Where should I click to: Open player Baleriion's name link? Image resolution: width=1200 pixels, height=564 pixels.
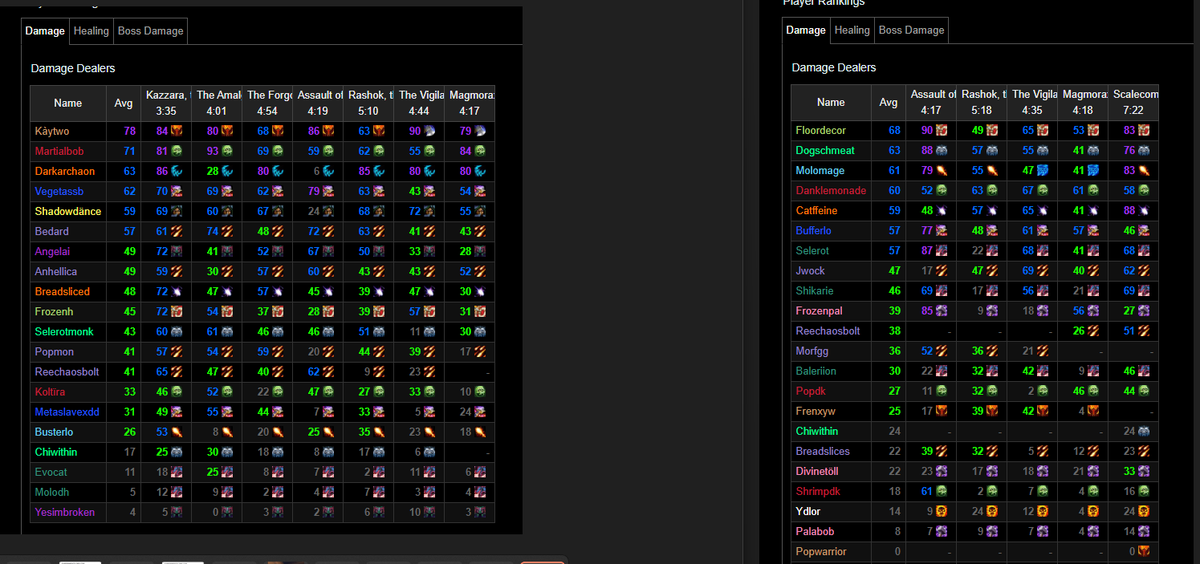coord(816,371)
